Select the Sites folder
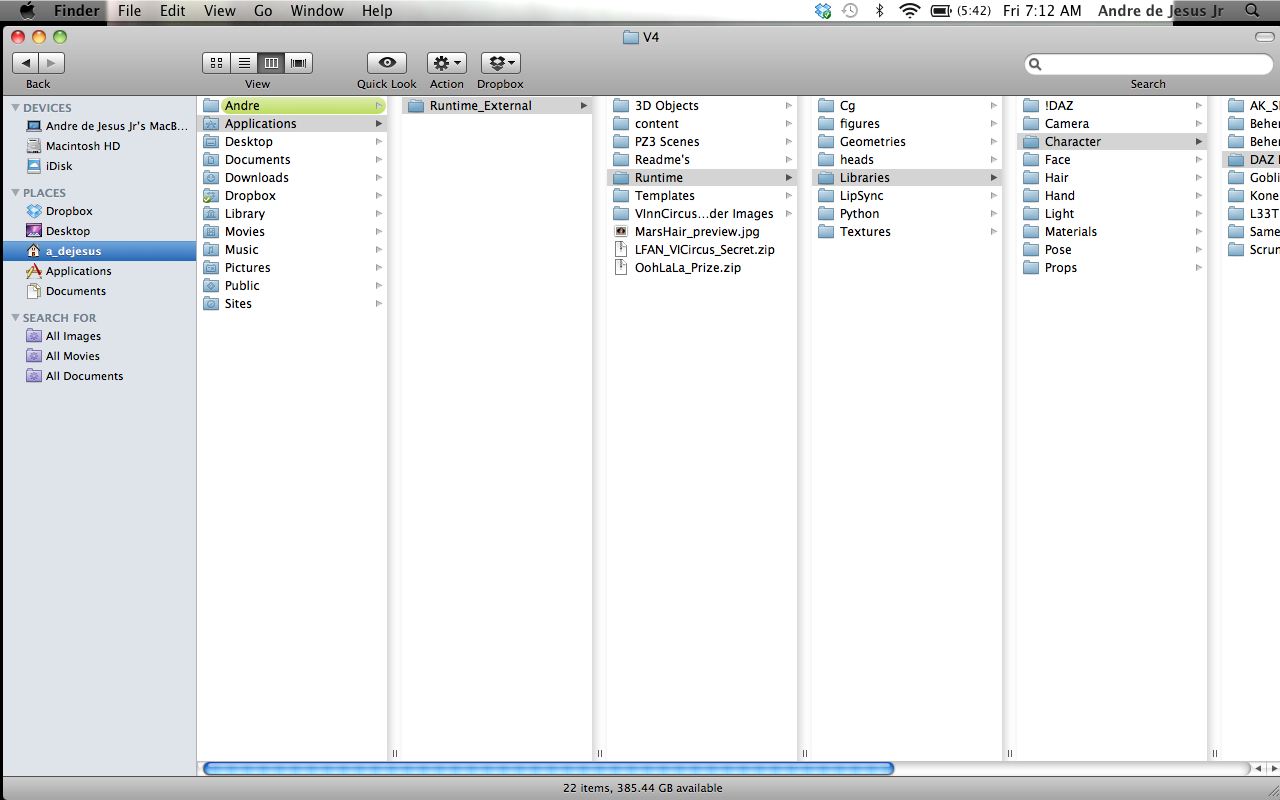 click(292, 304)
